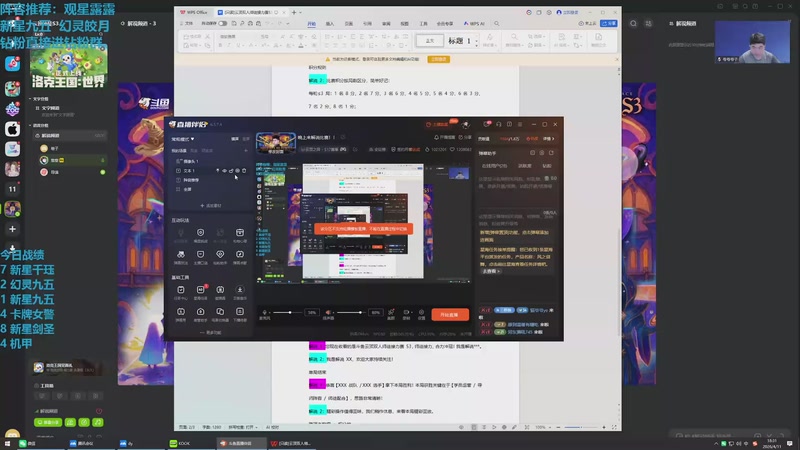800x450 pixels.
Task: Expand WPS style gallery arrows
Action: tap(477, 41)
